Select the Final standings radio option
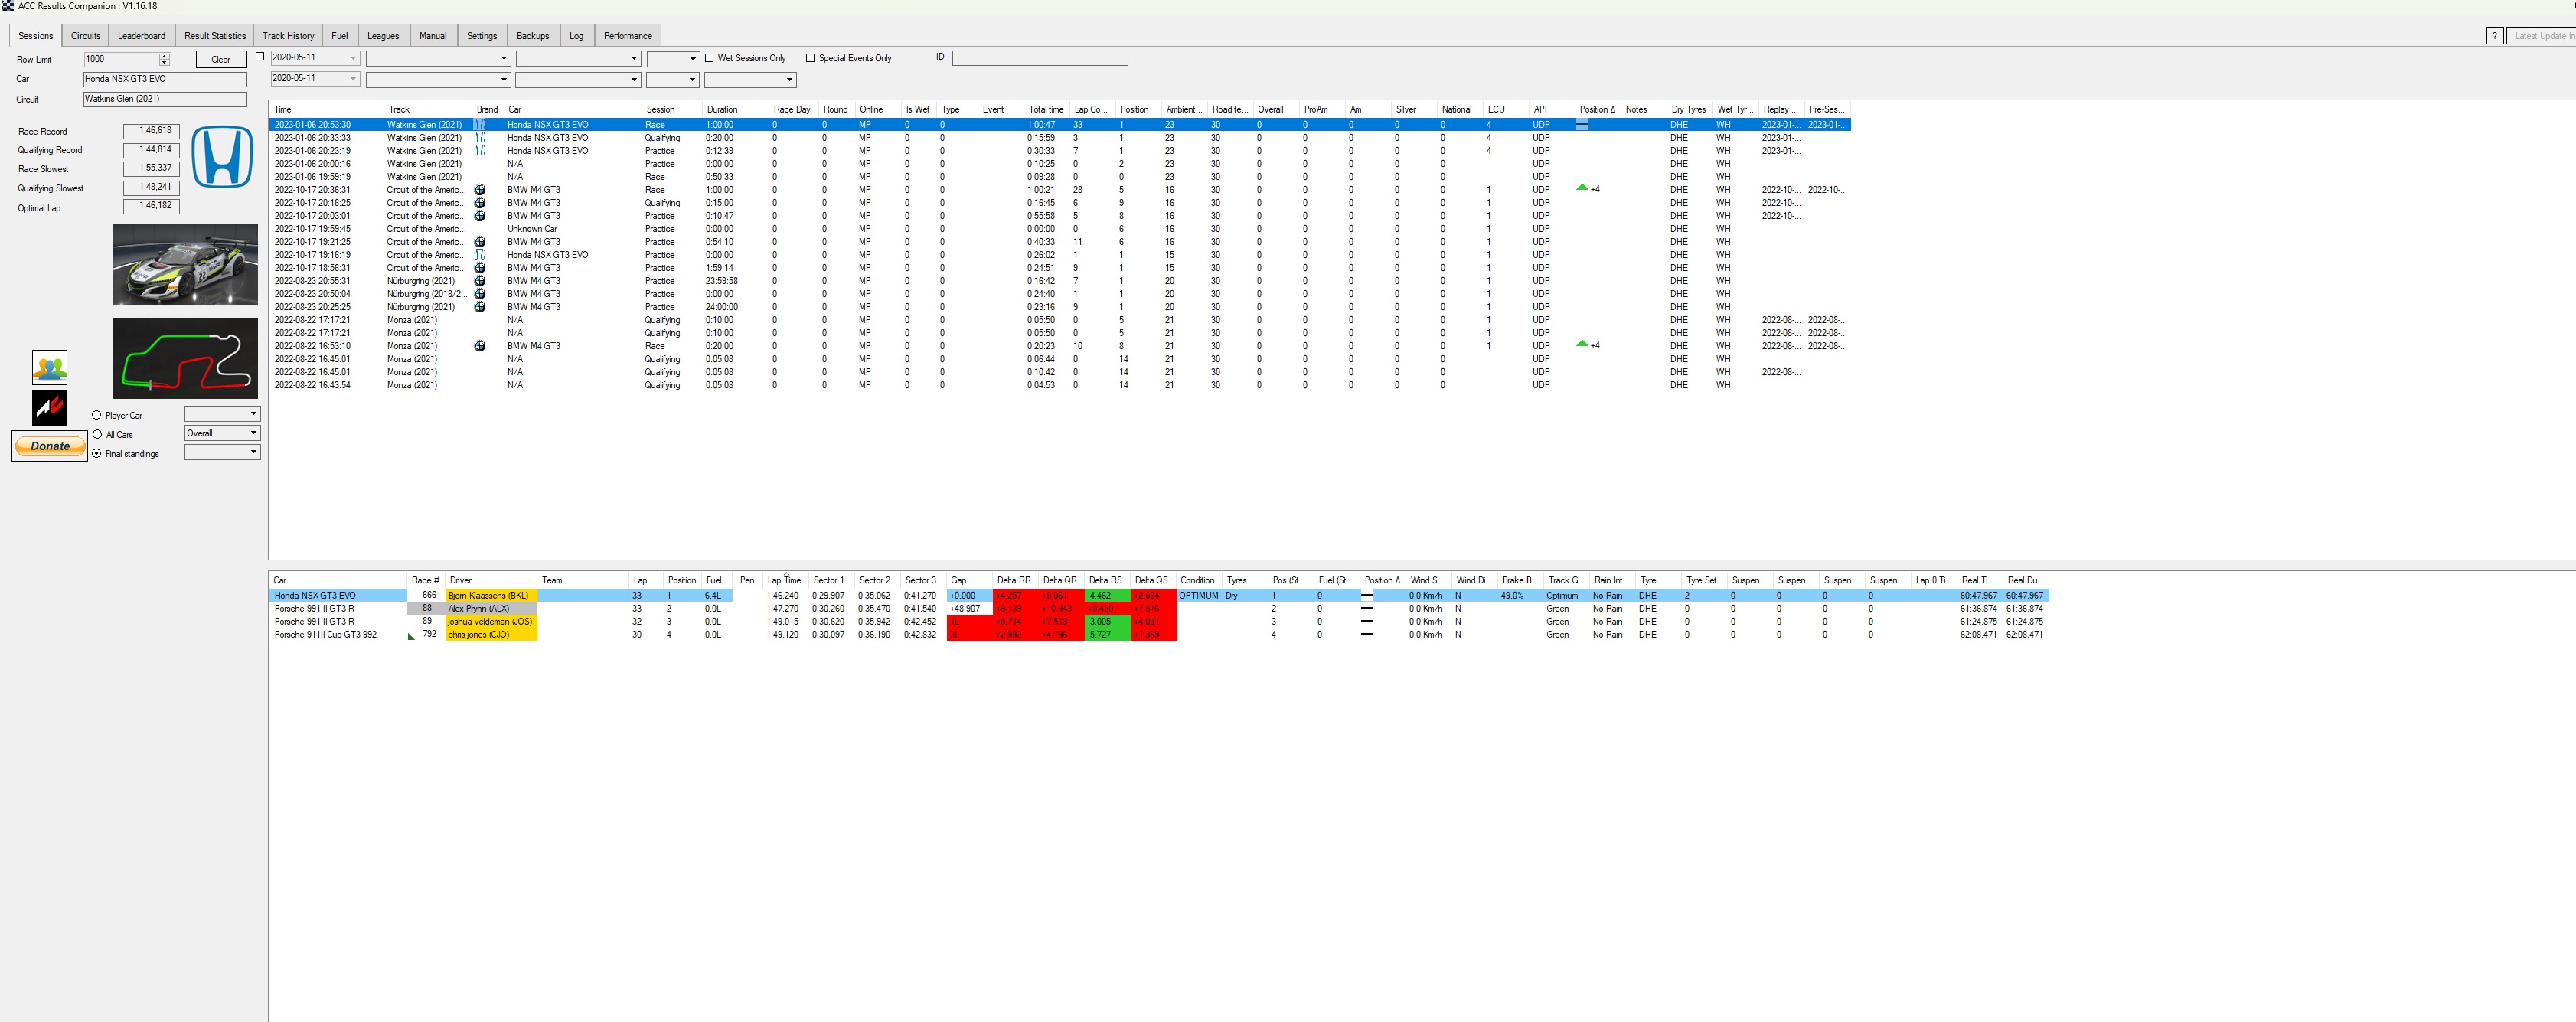Image resolution: width=2576 pixels, height=1022 pixels. (x=97, y=453)
